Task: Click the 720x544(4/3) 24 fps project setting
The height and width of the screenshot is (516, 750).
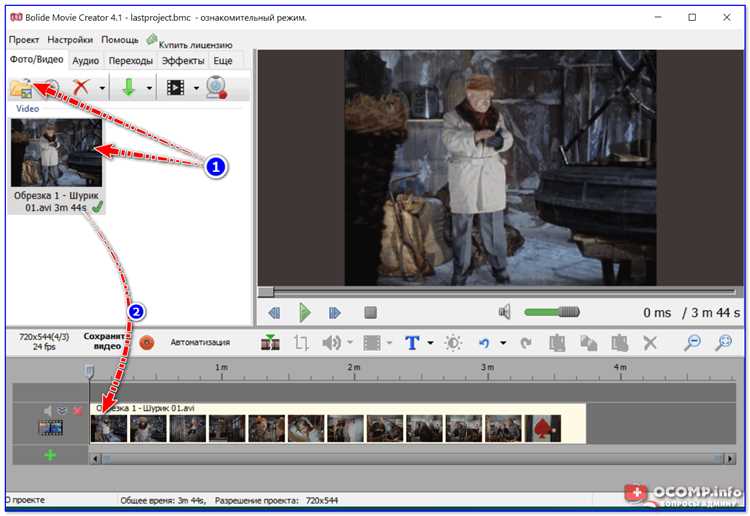Action: pyautogui.click(x=44, y=342)
